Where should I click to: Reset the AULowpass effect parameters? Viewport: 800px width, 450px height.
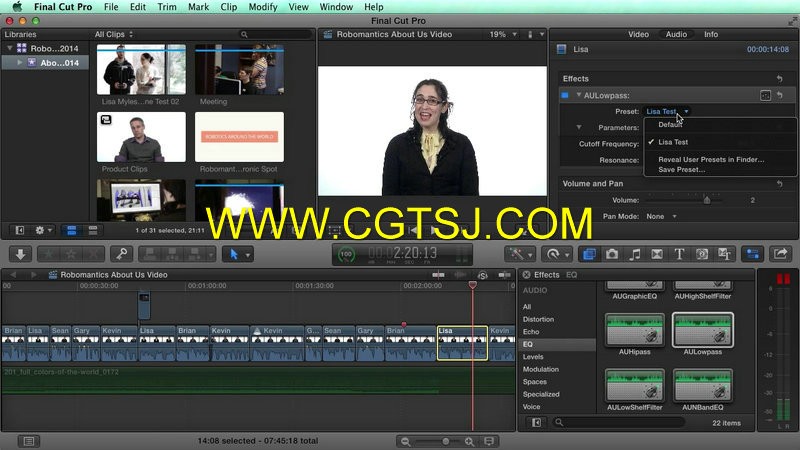click(x=780, y=95)
